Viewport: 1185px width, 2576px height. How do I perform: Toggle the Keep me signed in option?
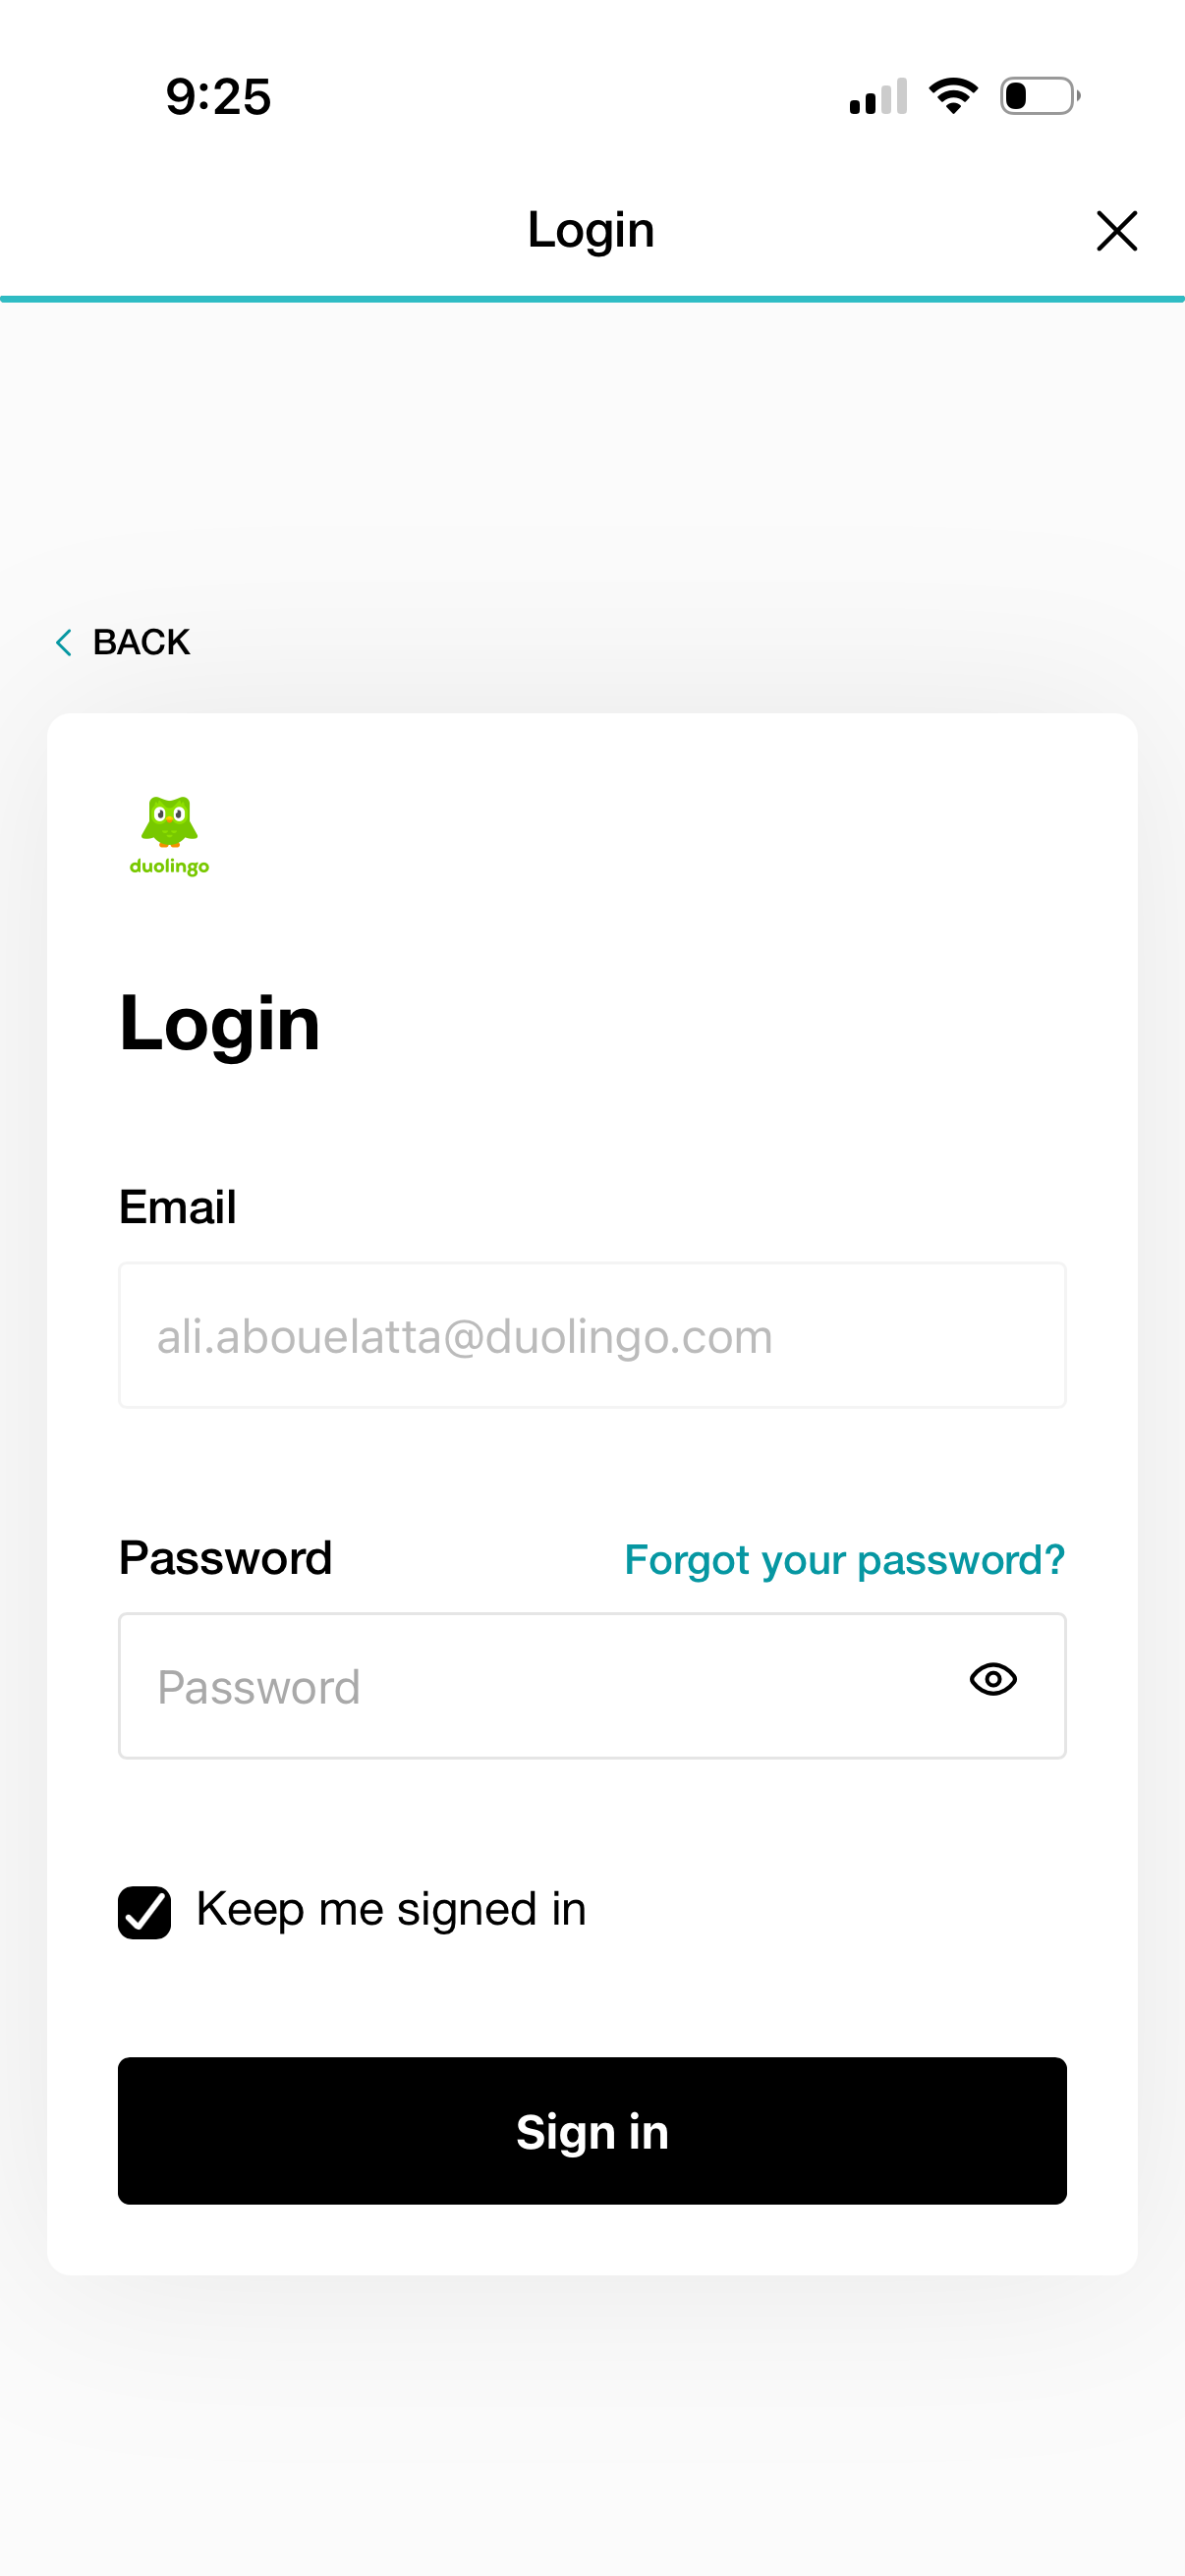(144, 1908)
